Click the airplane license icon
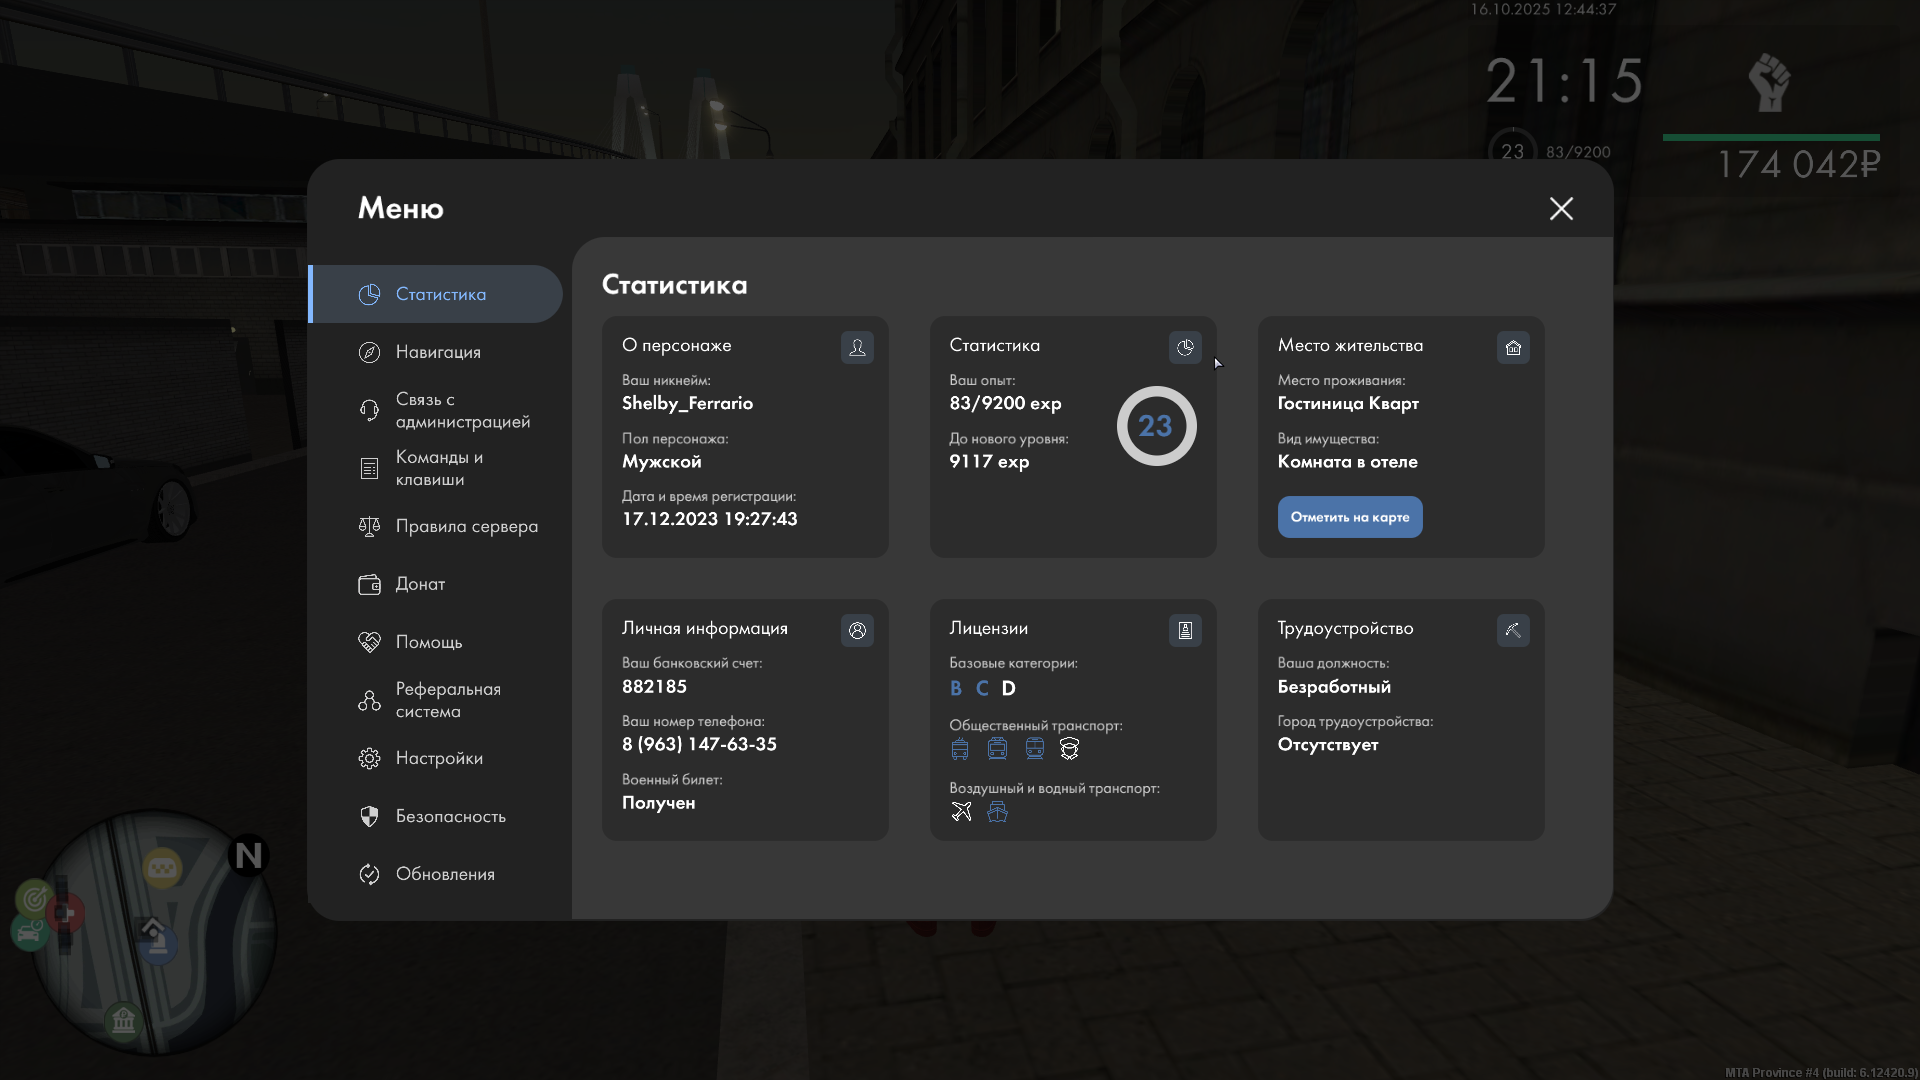The image size is (1920, 1080). tap(961, 812)
